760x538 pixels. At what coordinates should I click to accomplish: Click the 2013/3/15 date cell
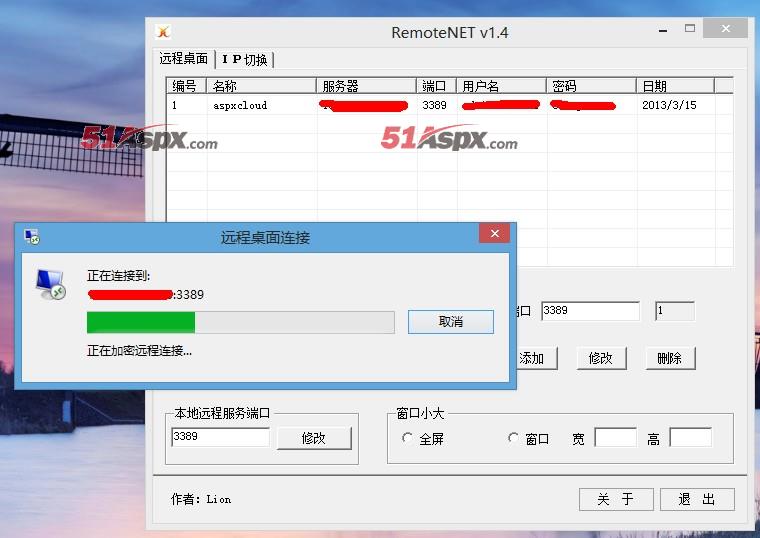(669, 105)
